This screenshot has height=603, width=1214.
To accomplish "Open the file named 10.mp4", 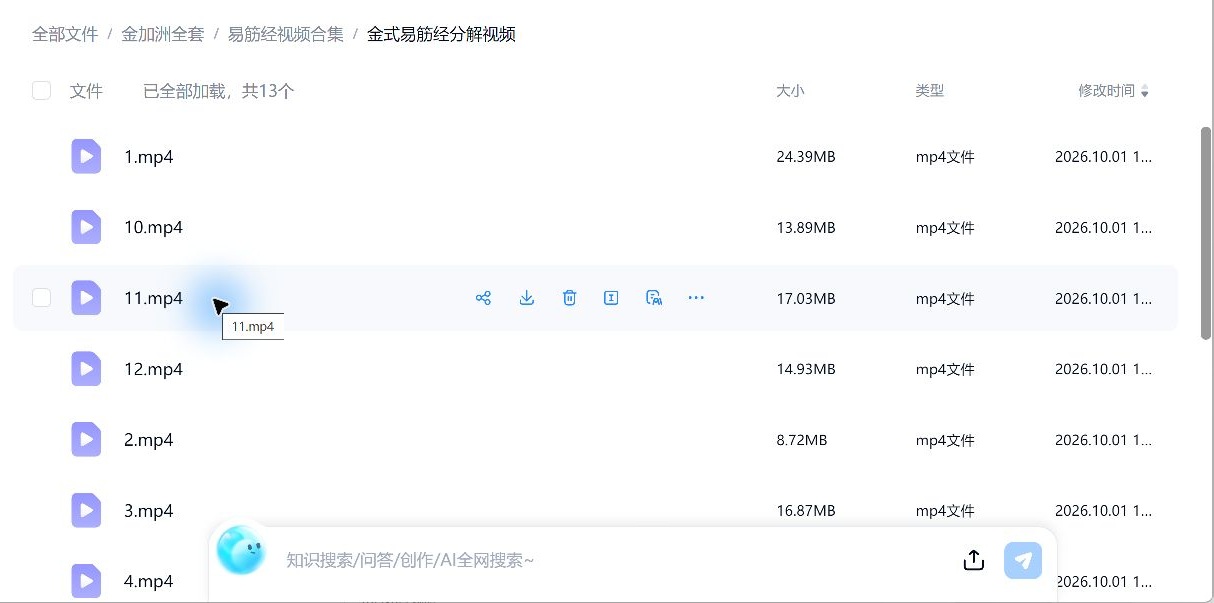I will [154, 228].
